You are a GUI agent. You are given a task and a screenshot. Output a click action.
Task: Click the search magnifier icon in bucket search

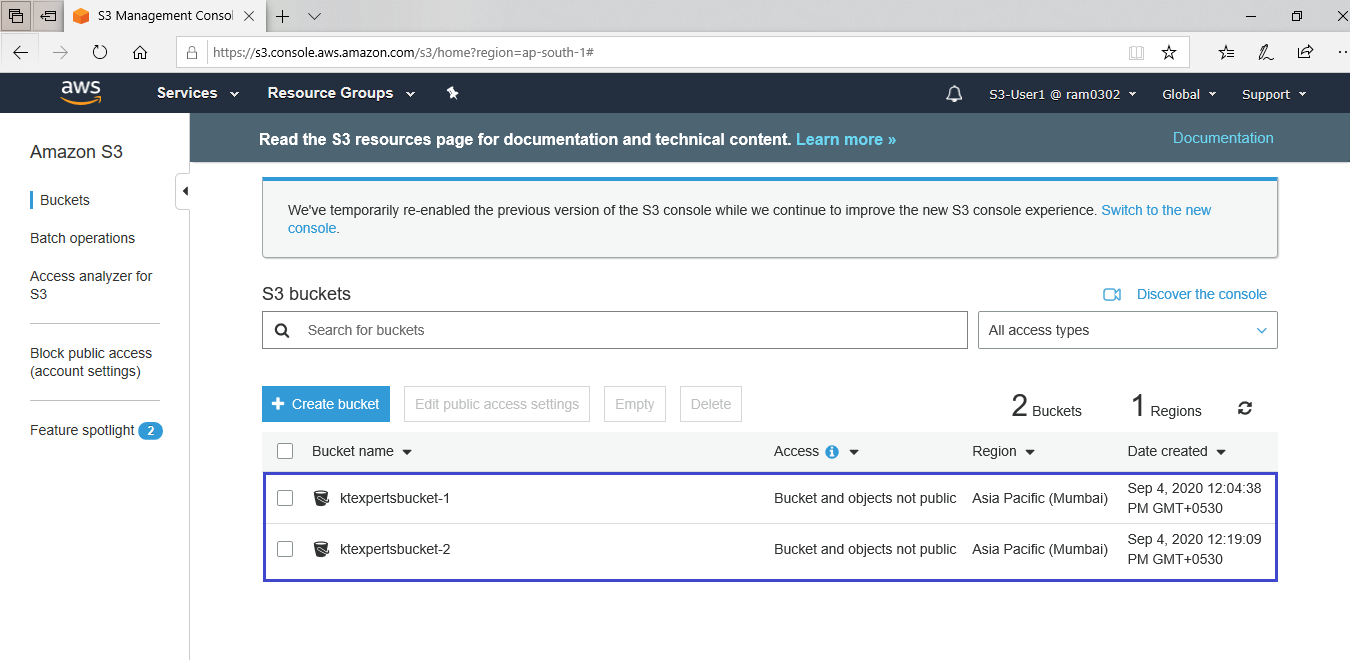click(282, 330)
